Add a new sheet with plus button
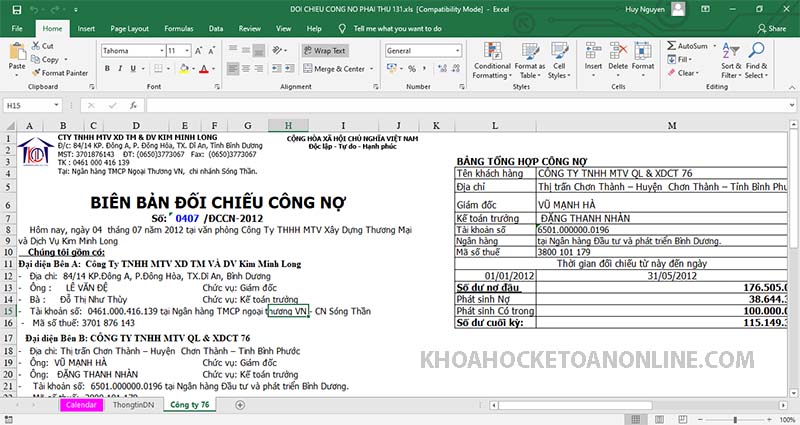Viewport: 800px width, 425px height. (x=239, y=405)
